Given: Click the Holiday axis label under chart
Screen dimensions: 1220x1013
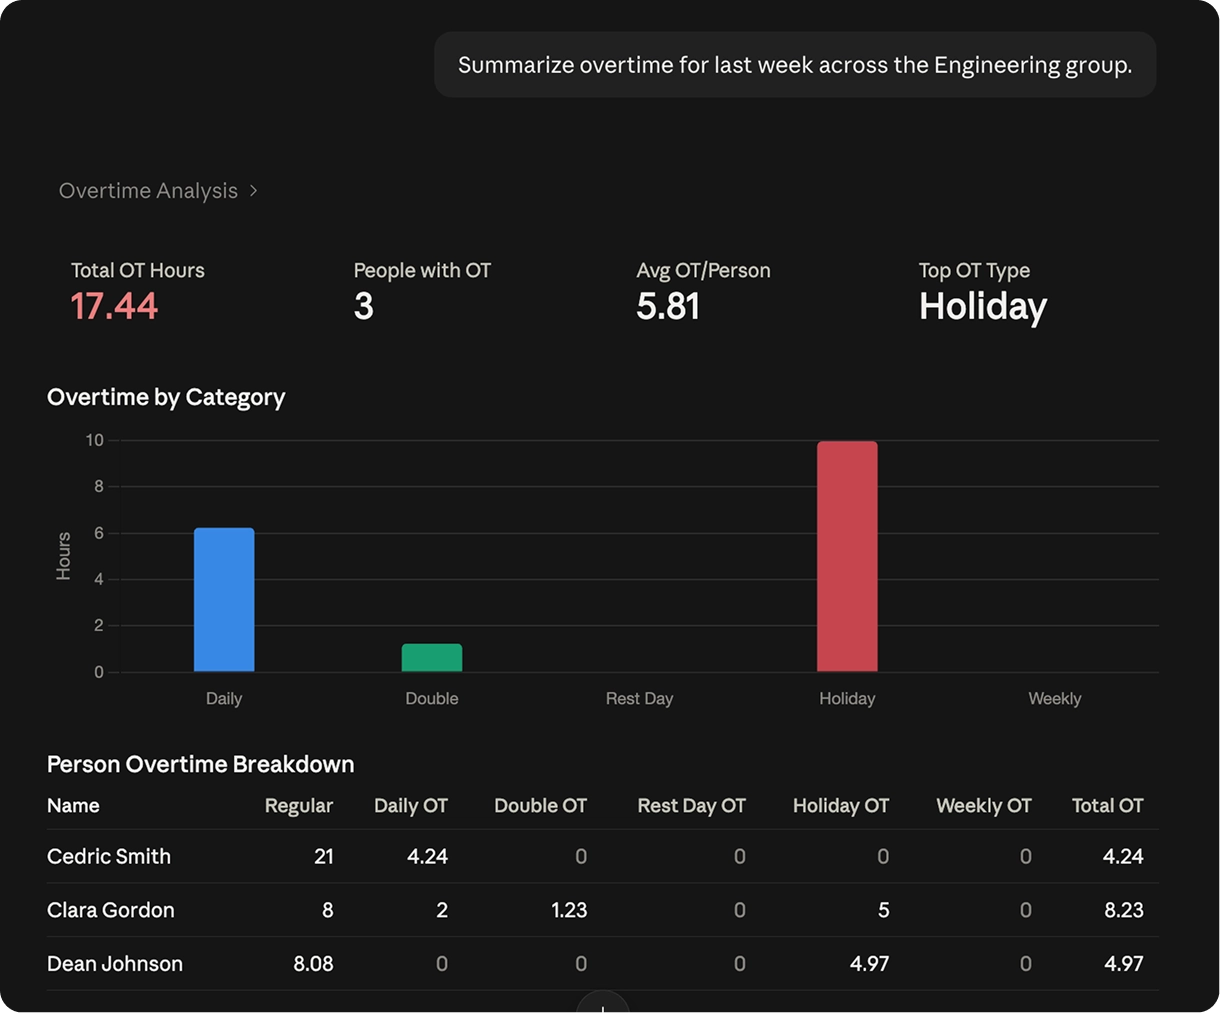Looking at the screenshot, I should pyautogui.click(x=847, y=699).
